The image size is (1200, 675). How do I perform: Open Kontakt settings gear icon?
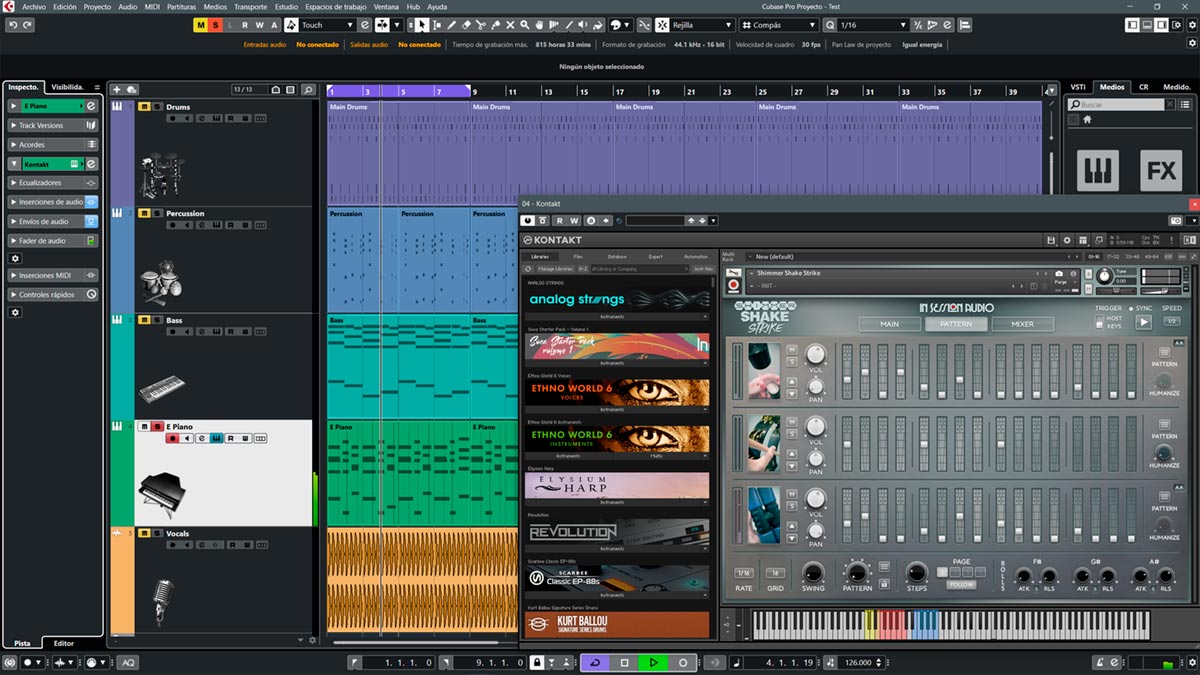(1067, 240)
